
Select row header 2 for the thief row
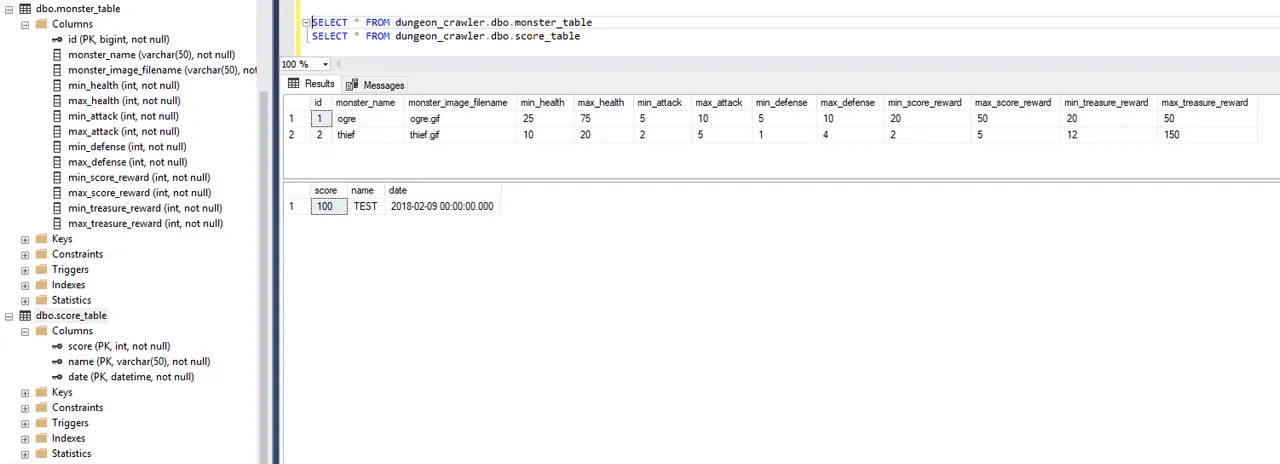pyautogui.click(x=295, y=135)
